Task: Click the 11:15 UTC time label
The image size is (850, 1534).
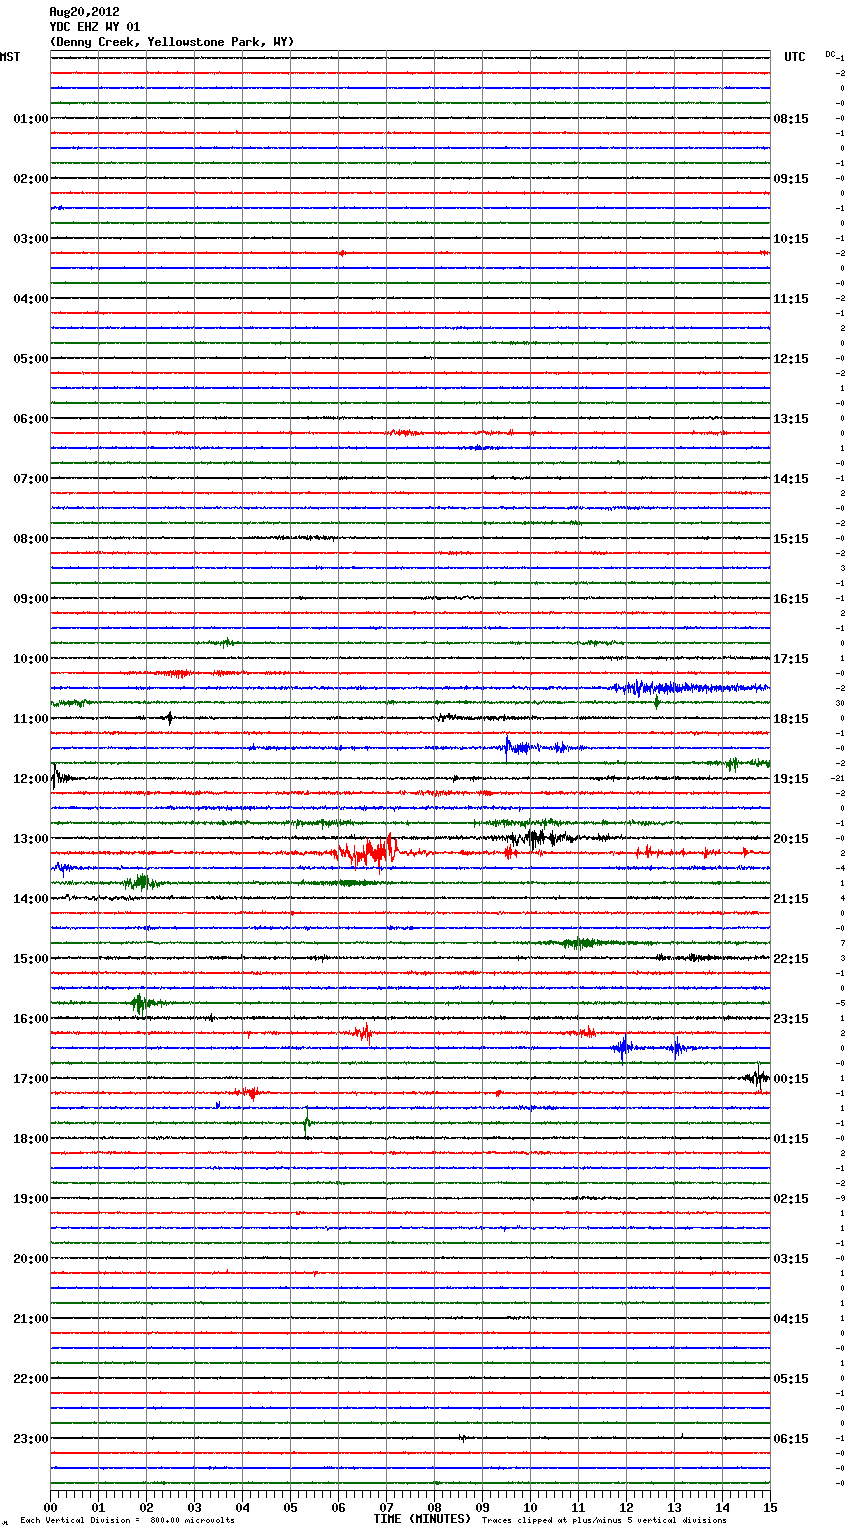Action: (791, 299)
